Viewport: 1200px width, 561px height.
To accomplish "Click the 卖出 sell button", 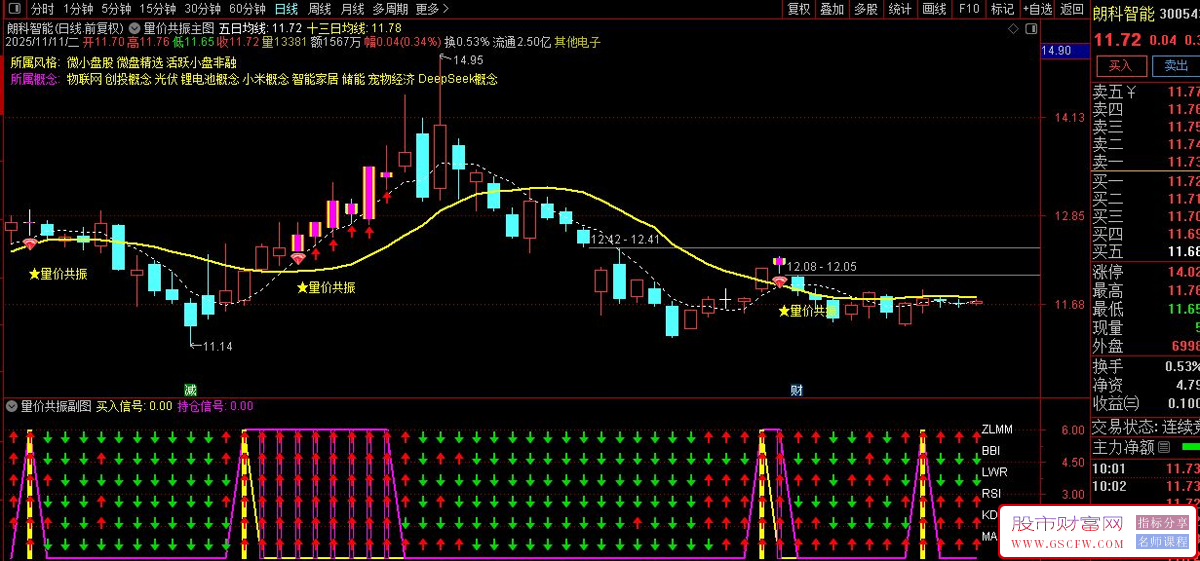I will coord(1176,66).
